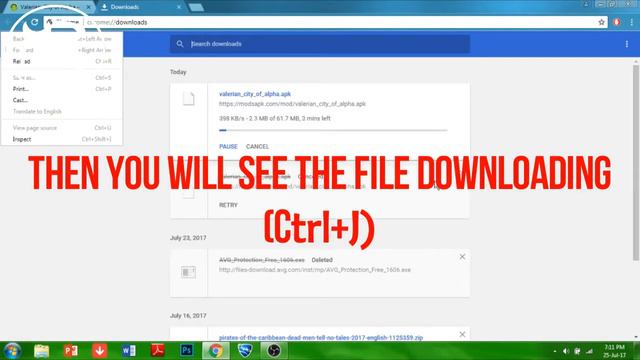Open Microsoft Word from taskbar

pos(129,351)
